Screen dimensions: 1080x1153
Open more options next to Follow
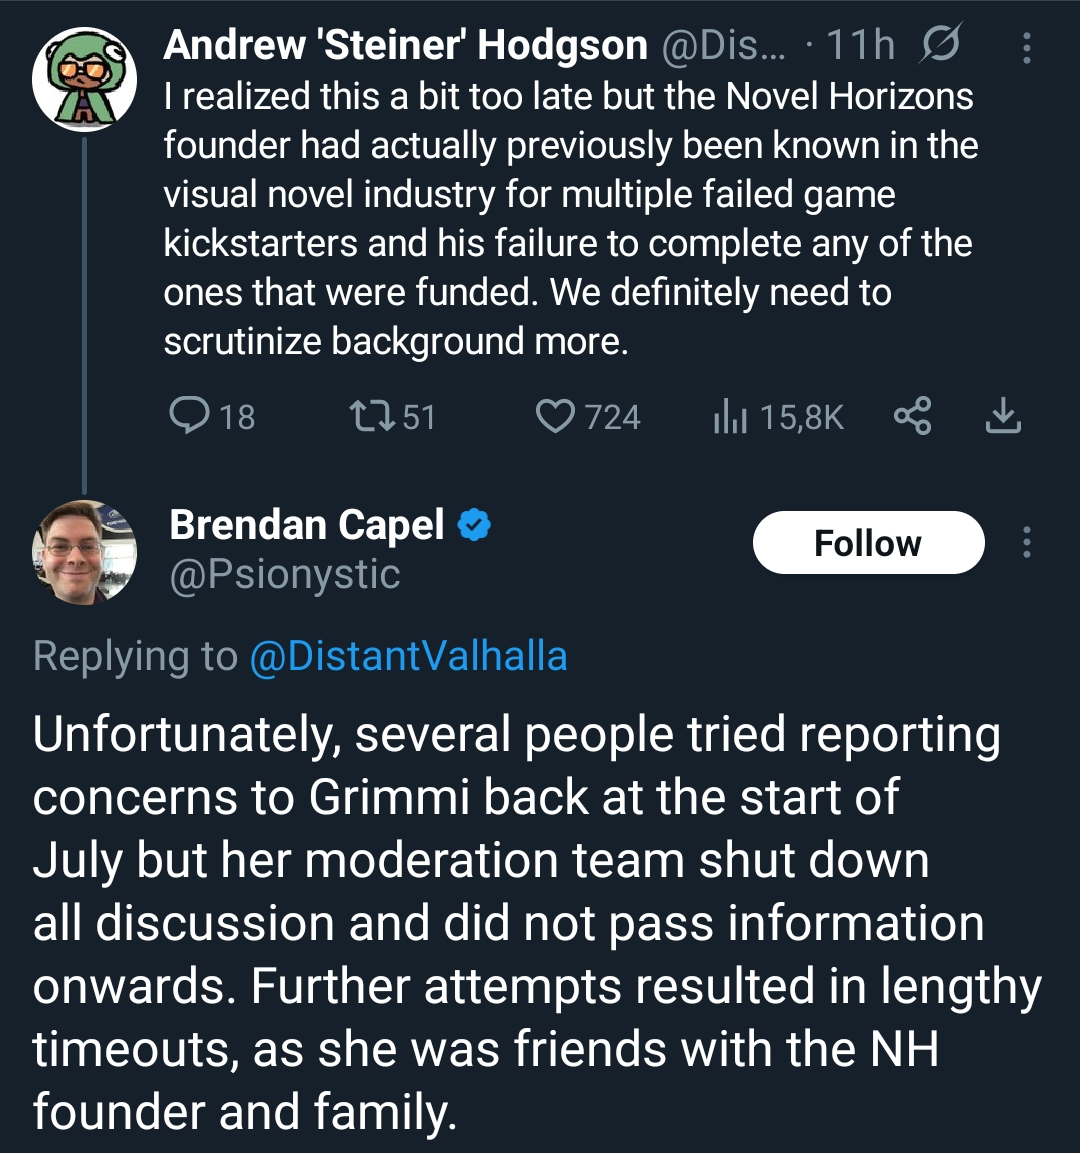pos(1026,542)
